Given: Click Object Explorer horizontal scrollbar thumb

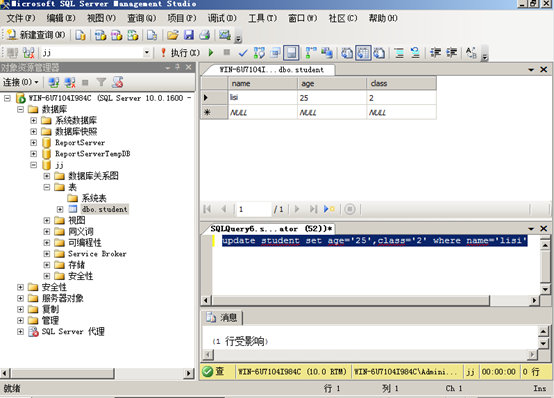Looking at the screenshot, I should 62,373.
